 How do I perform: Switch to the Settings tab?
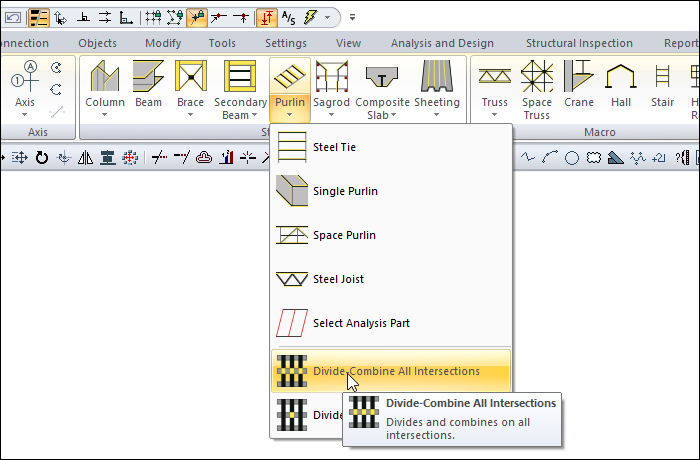[x=286, y=43]
